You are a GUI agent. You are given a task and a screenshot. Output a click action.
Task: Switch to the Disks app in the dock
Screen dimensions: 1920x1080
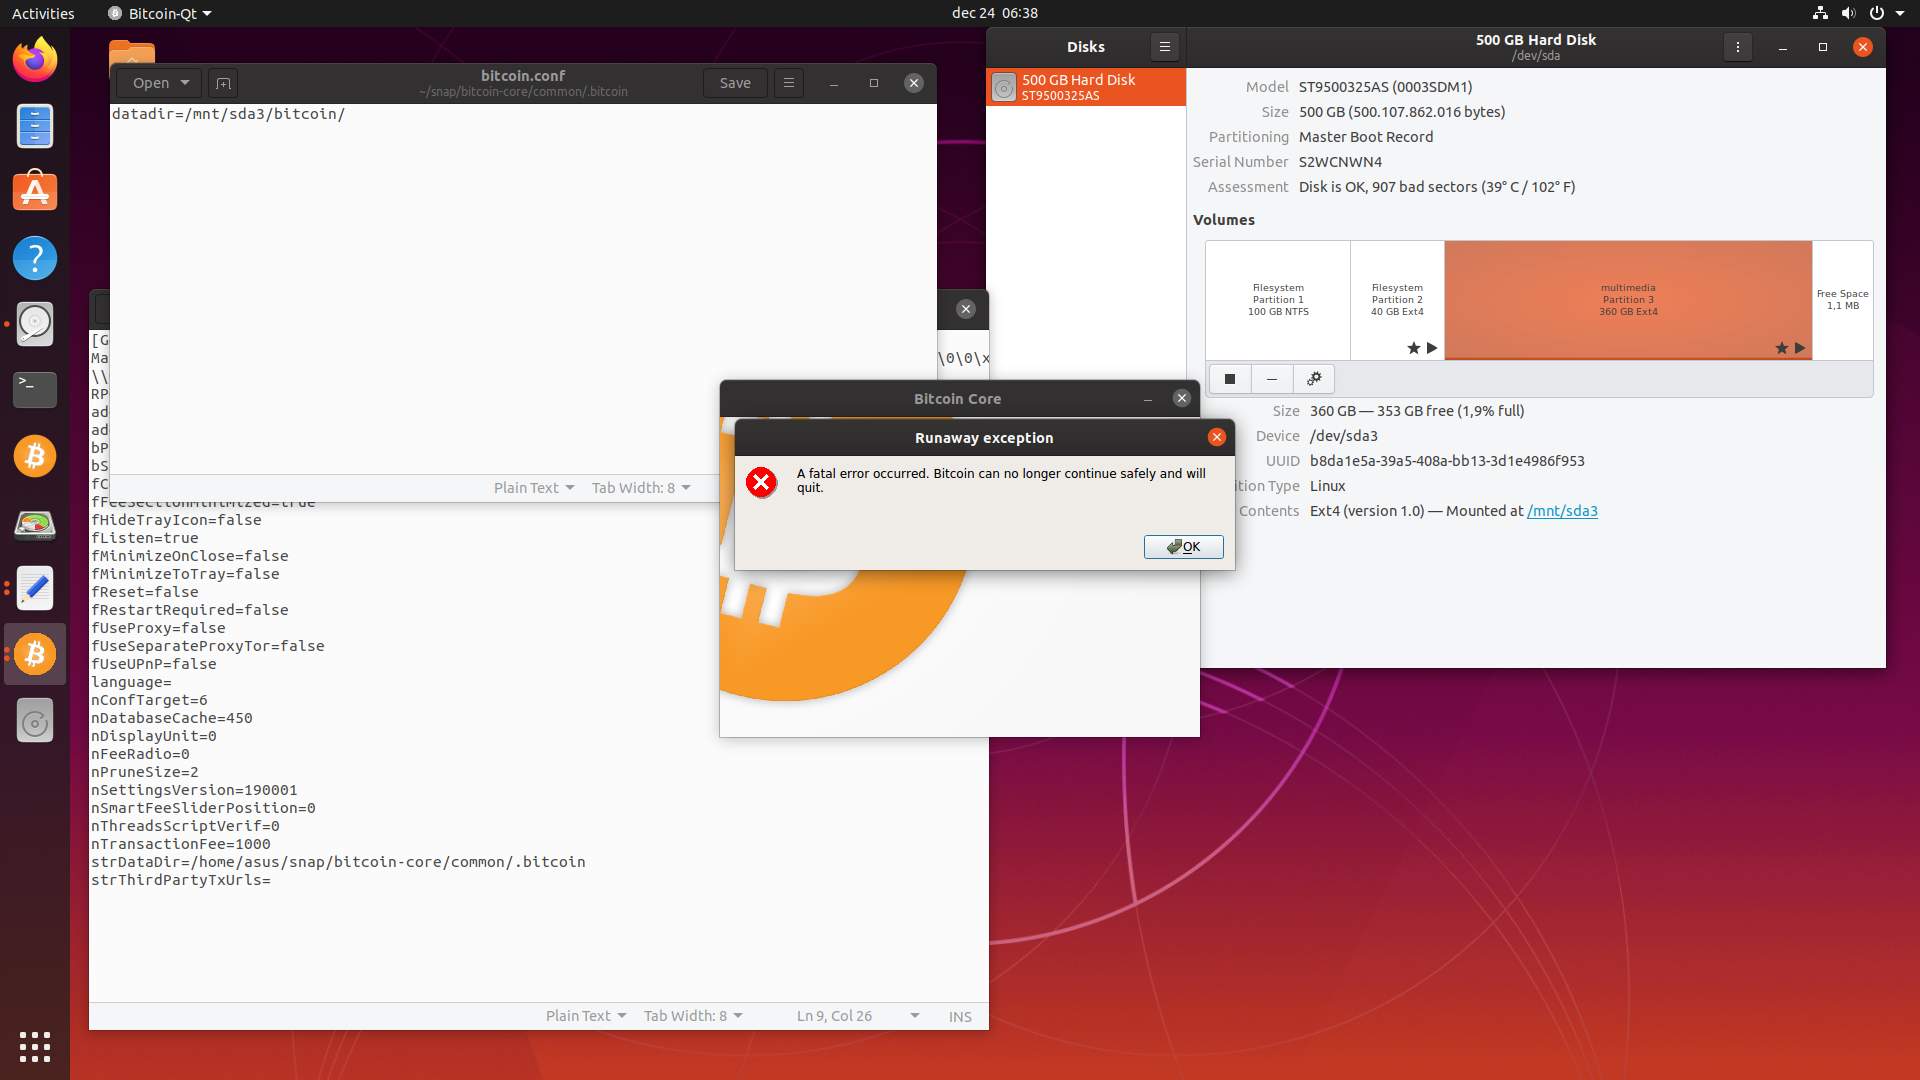coord(35,324)
